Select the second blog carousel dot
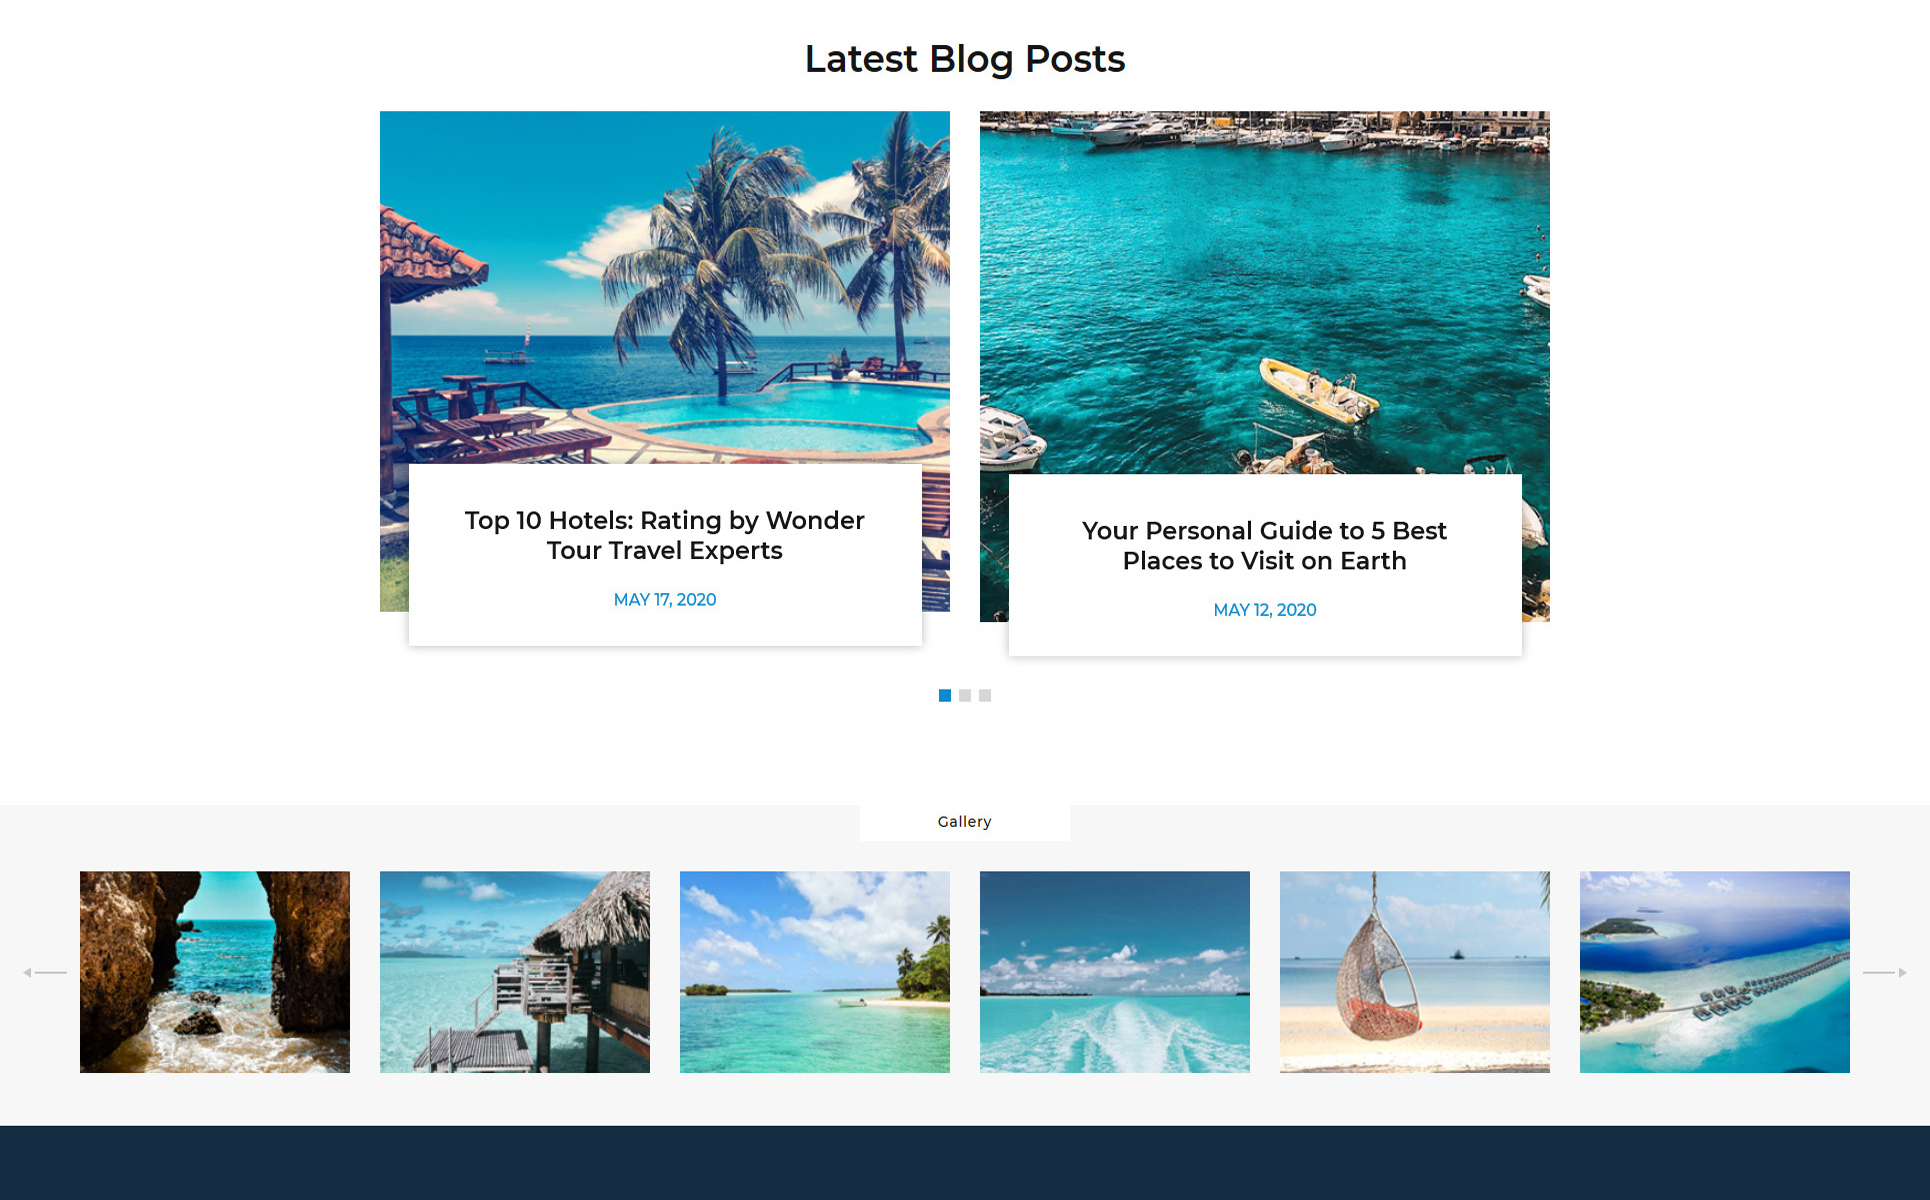The image size is (1930, 1200). point(965,695)
